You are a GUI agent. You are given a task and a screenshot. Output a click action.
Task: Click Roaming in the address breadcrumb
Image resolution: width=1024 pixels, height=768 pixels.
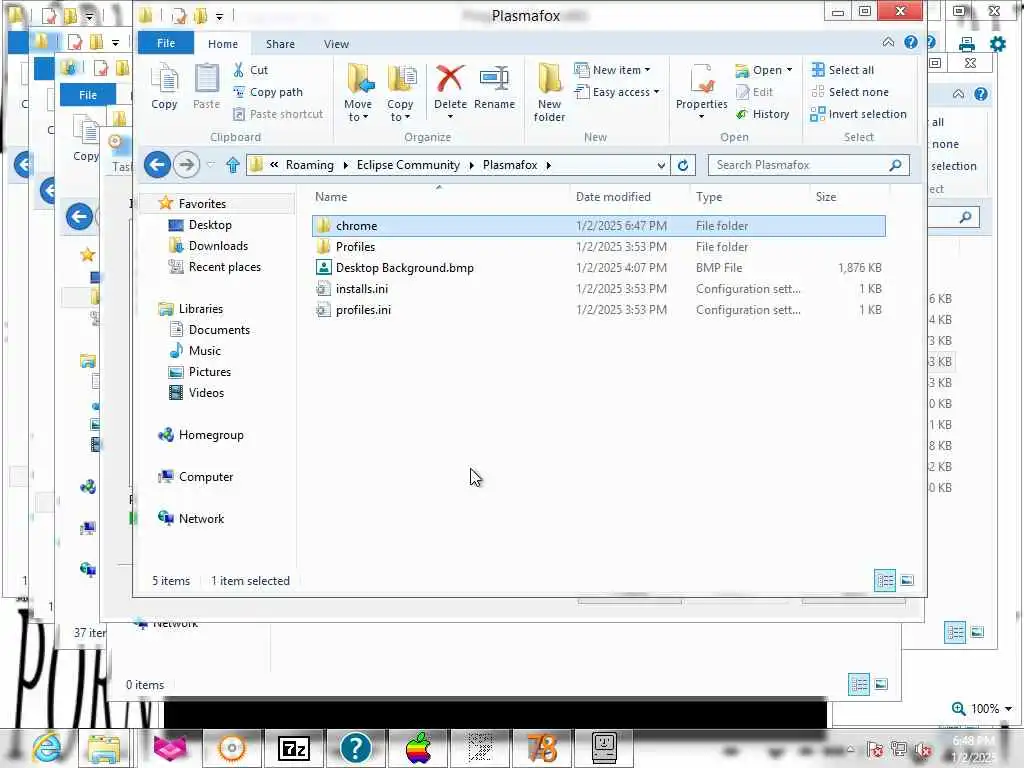pyautogui.click(x=310, y=165)
